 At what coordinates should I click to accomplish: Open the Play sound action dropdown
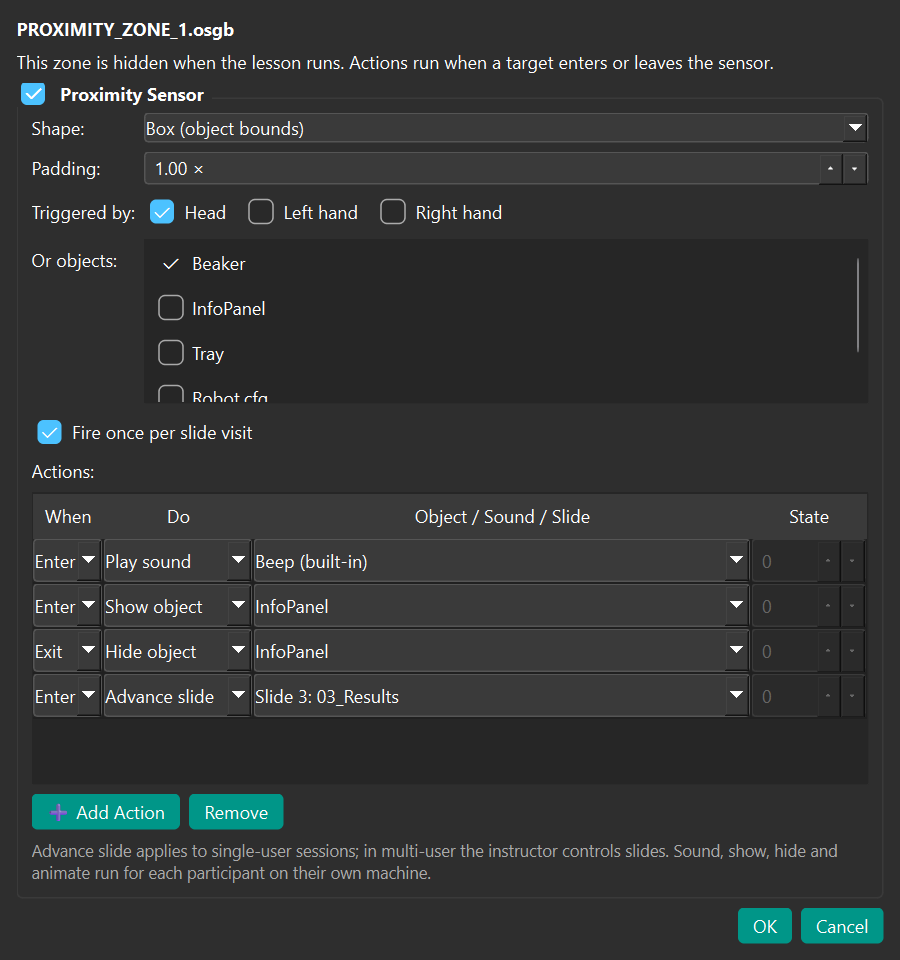pyautogui.click(x=177, y=561)
